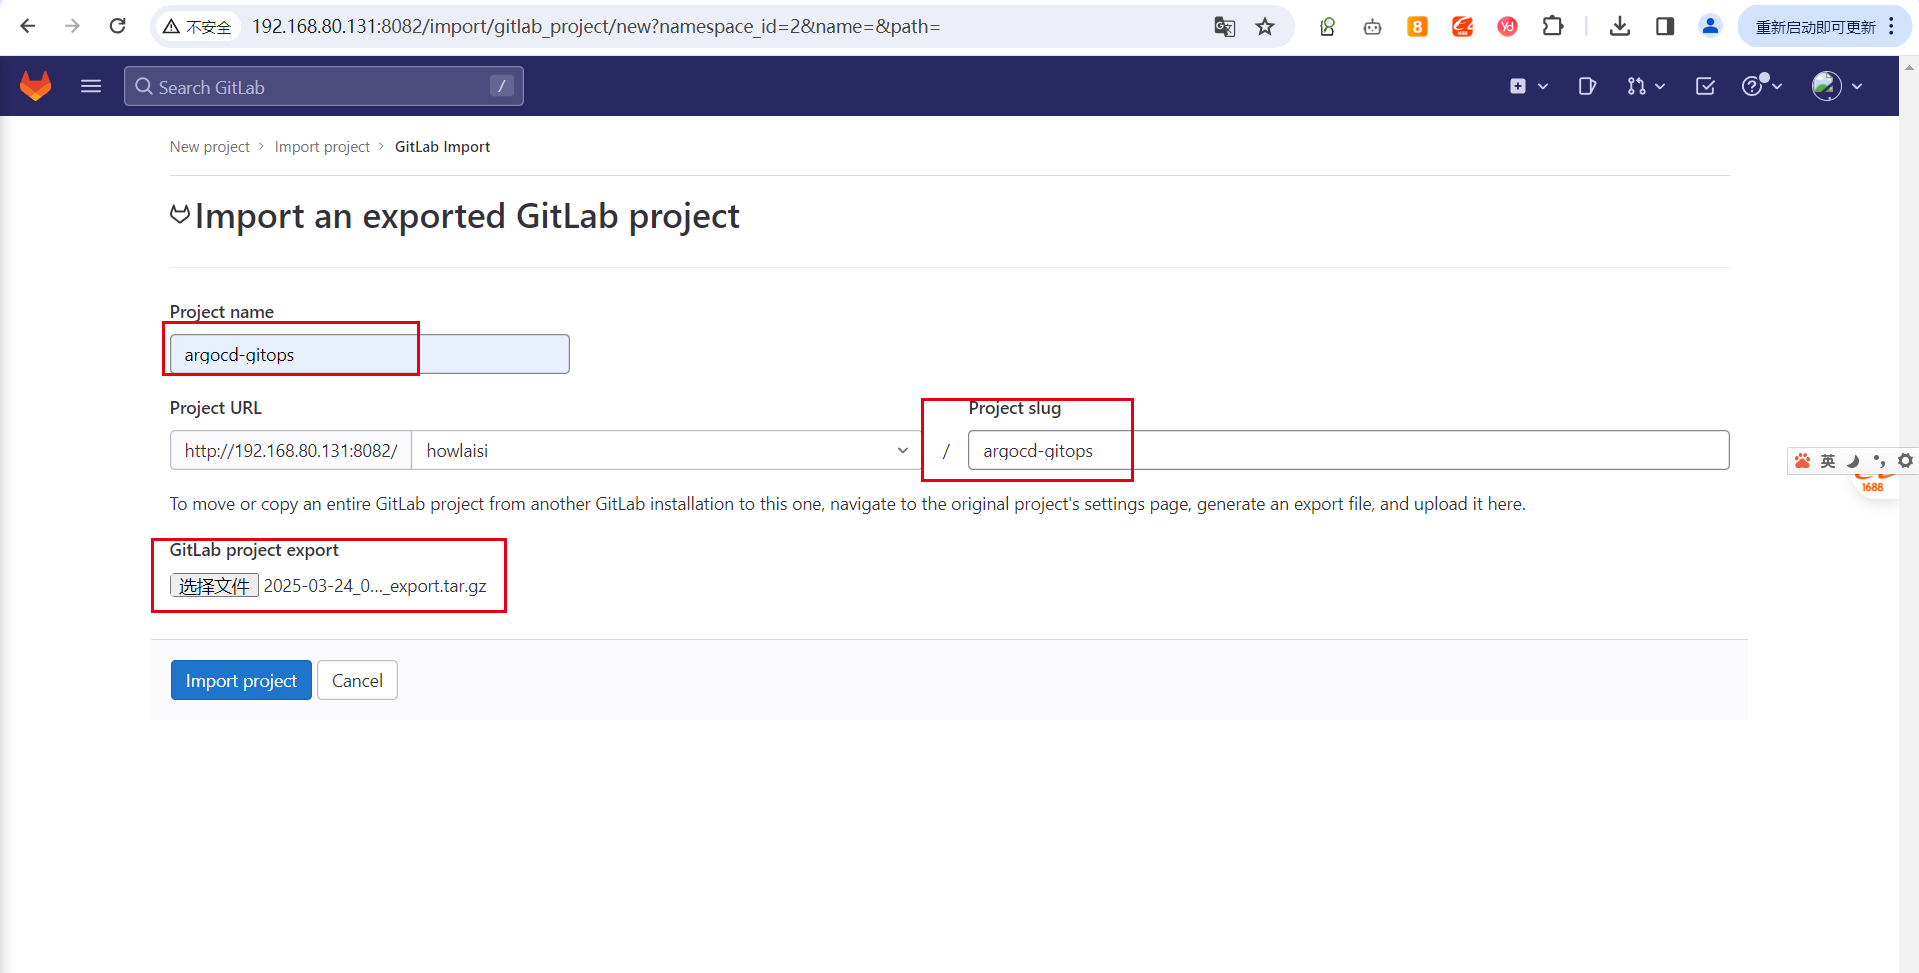Open the howlaisi namespace dropdown

[x=665, y=450]
